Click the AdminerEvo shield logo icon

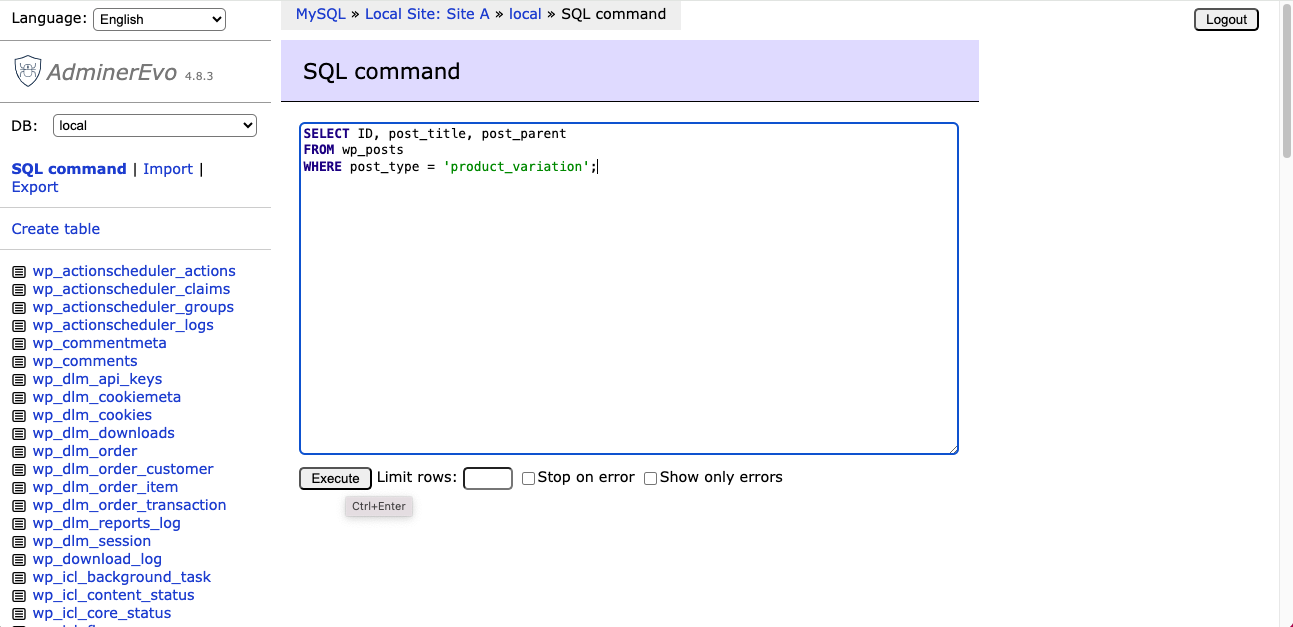28,71
